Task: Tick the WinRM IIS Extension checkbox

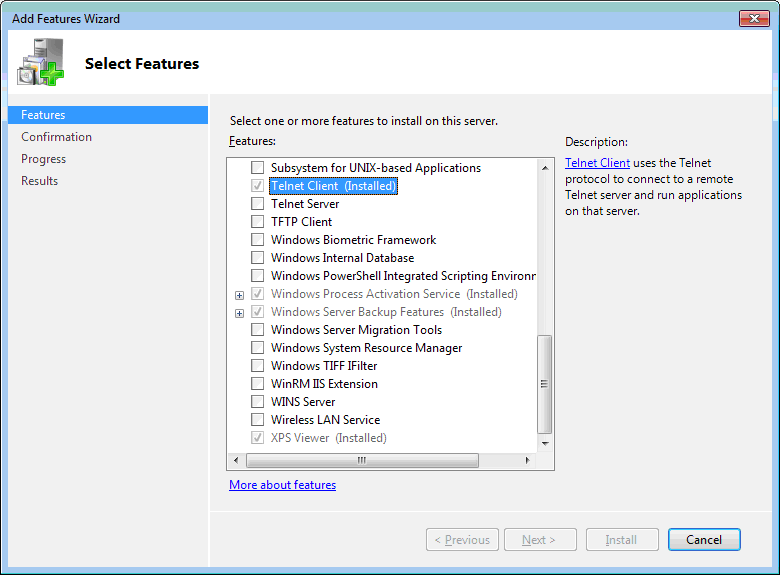Action: (x=258, y=383)
